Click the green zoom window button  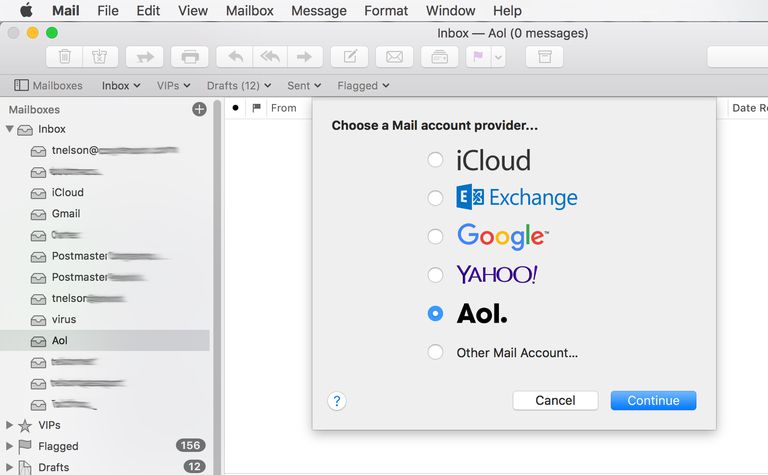[x=51, y=33]
